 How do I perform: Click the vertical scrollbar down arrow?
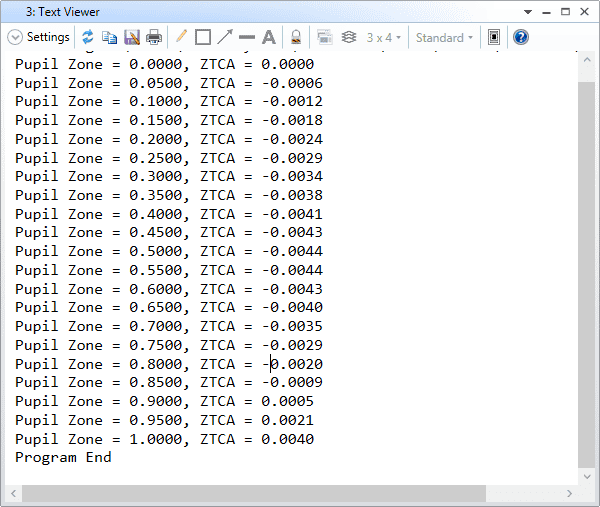point(587,476)
